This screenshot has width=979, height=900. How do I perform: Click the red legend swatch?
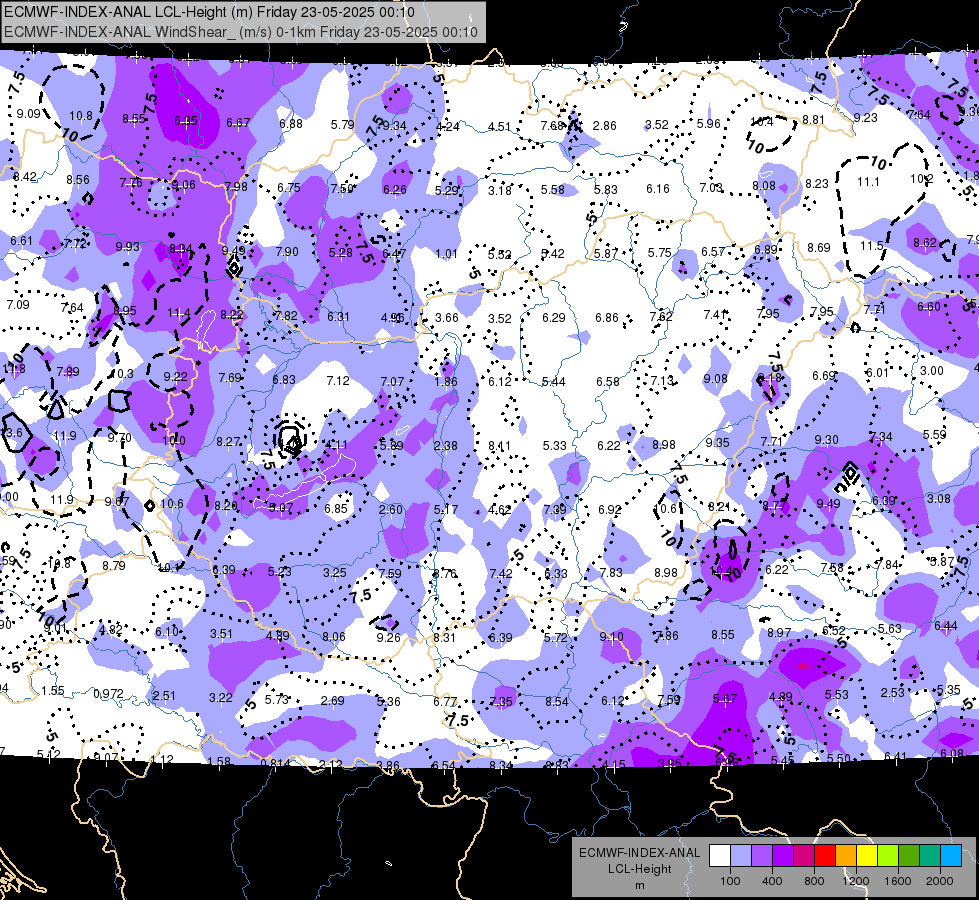[825, 856]
